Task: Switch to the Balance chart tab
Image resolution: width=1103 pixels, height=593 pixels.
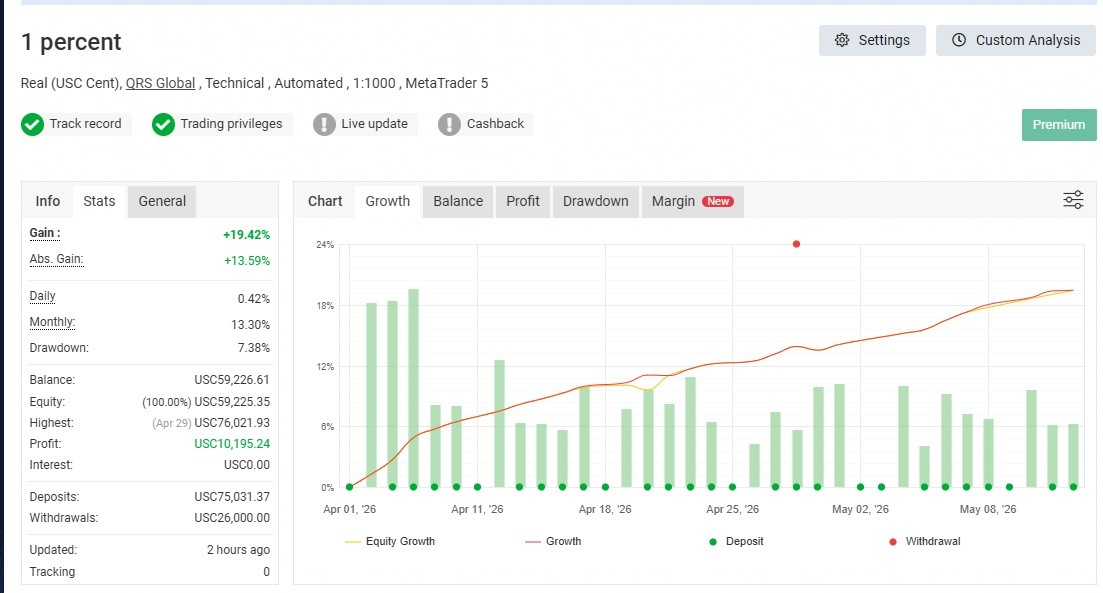Action: click(458, 201)
